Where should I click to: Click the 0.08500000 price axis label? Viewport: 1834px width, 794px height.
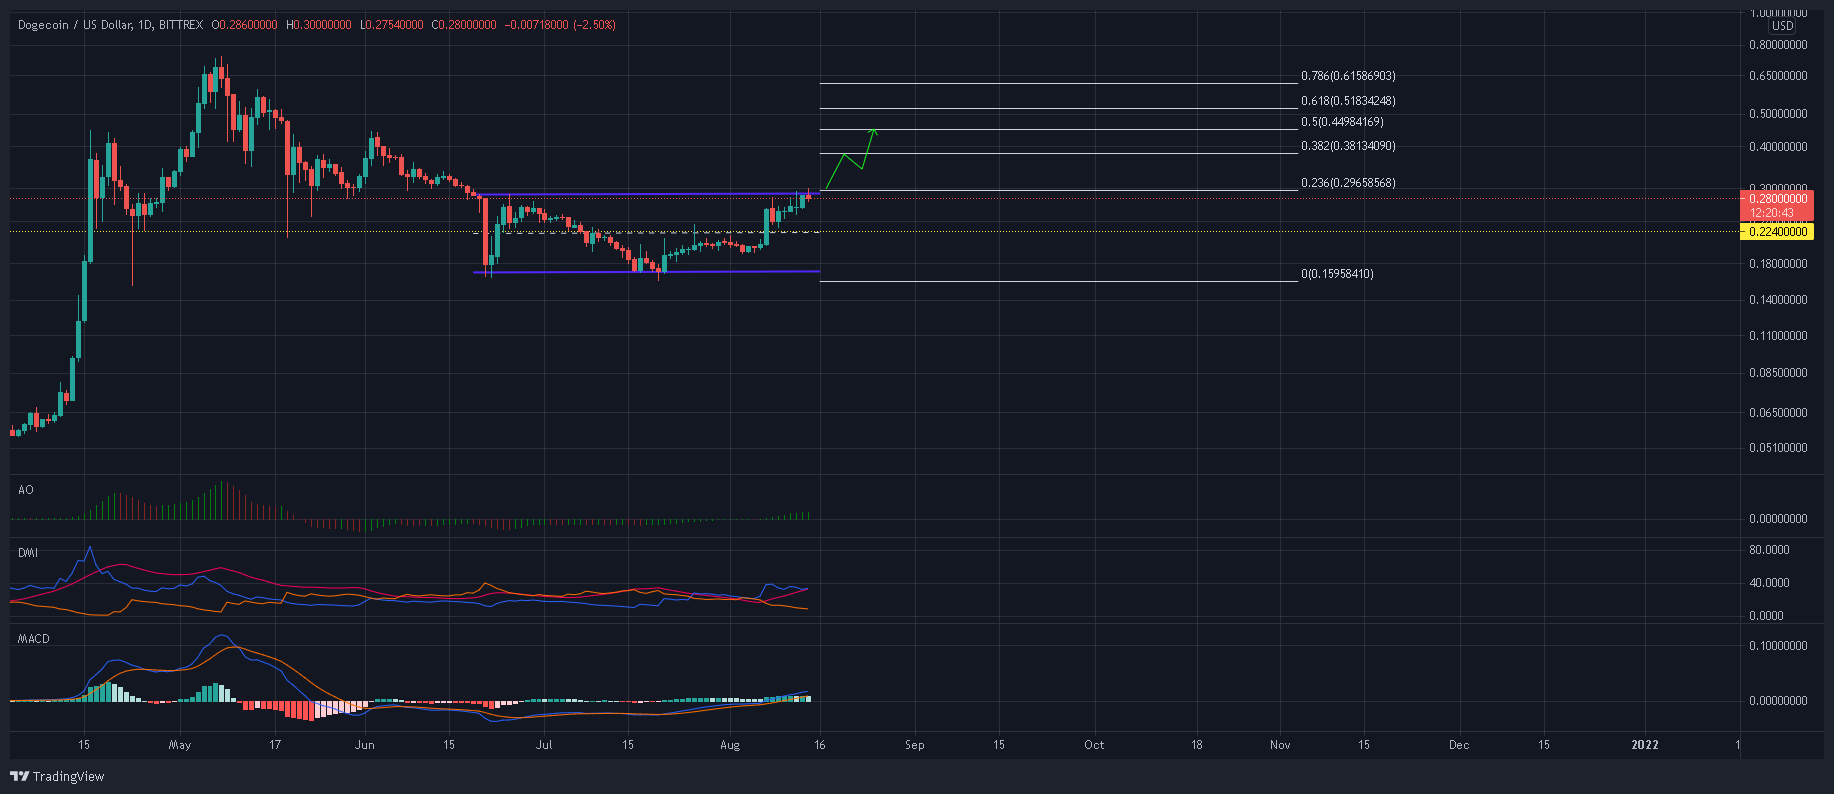coord(1777,373)
